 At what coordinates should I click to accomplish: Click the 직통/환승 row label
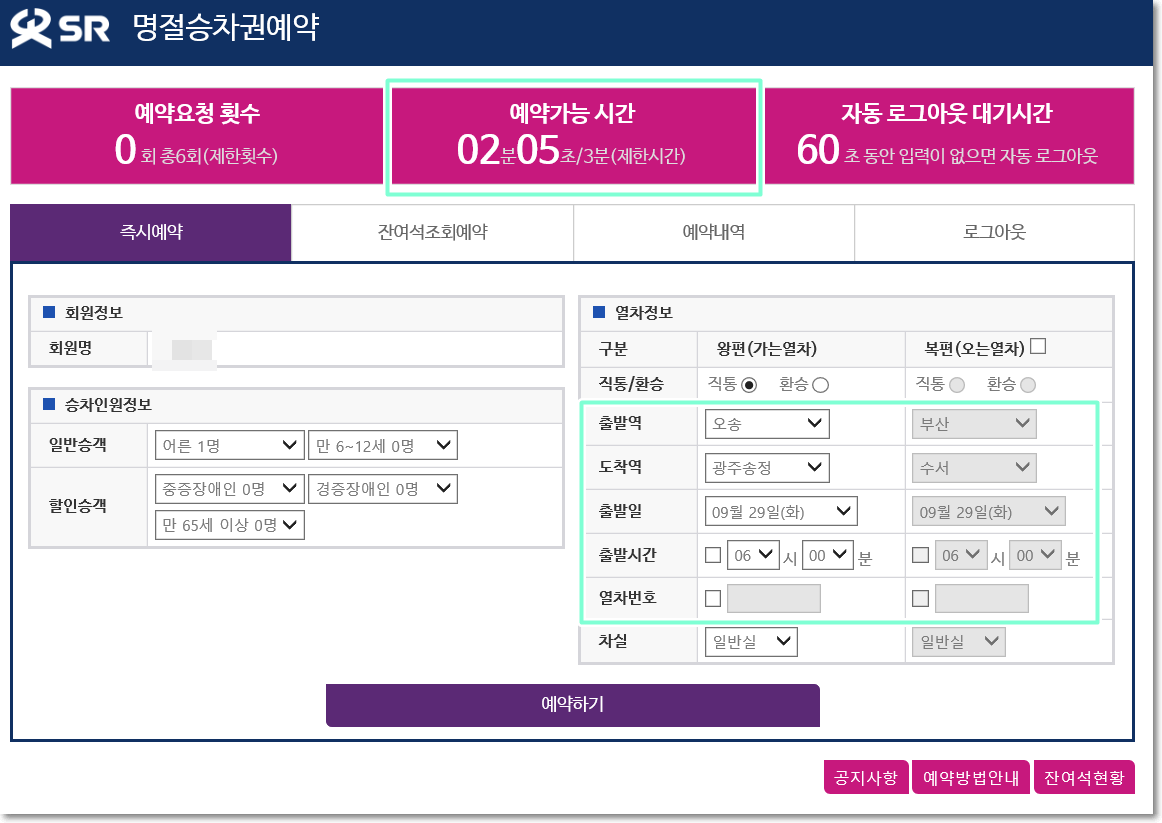tap(631, 384)
